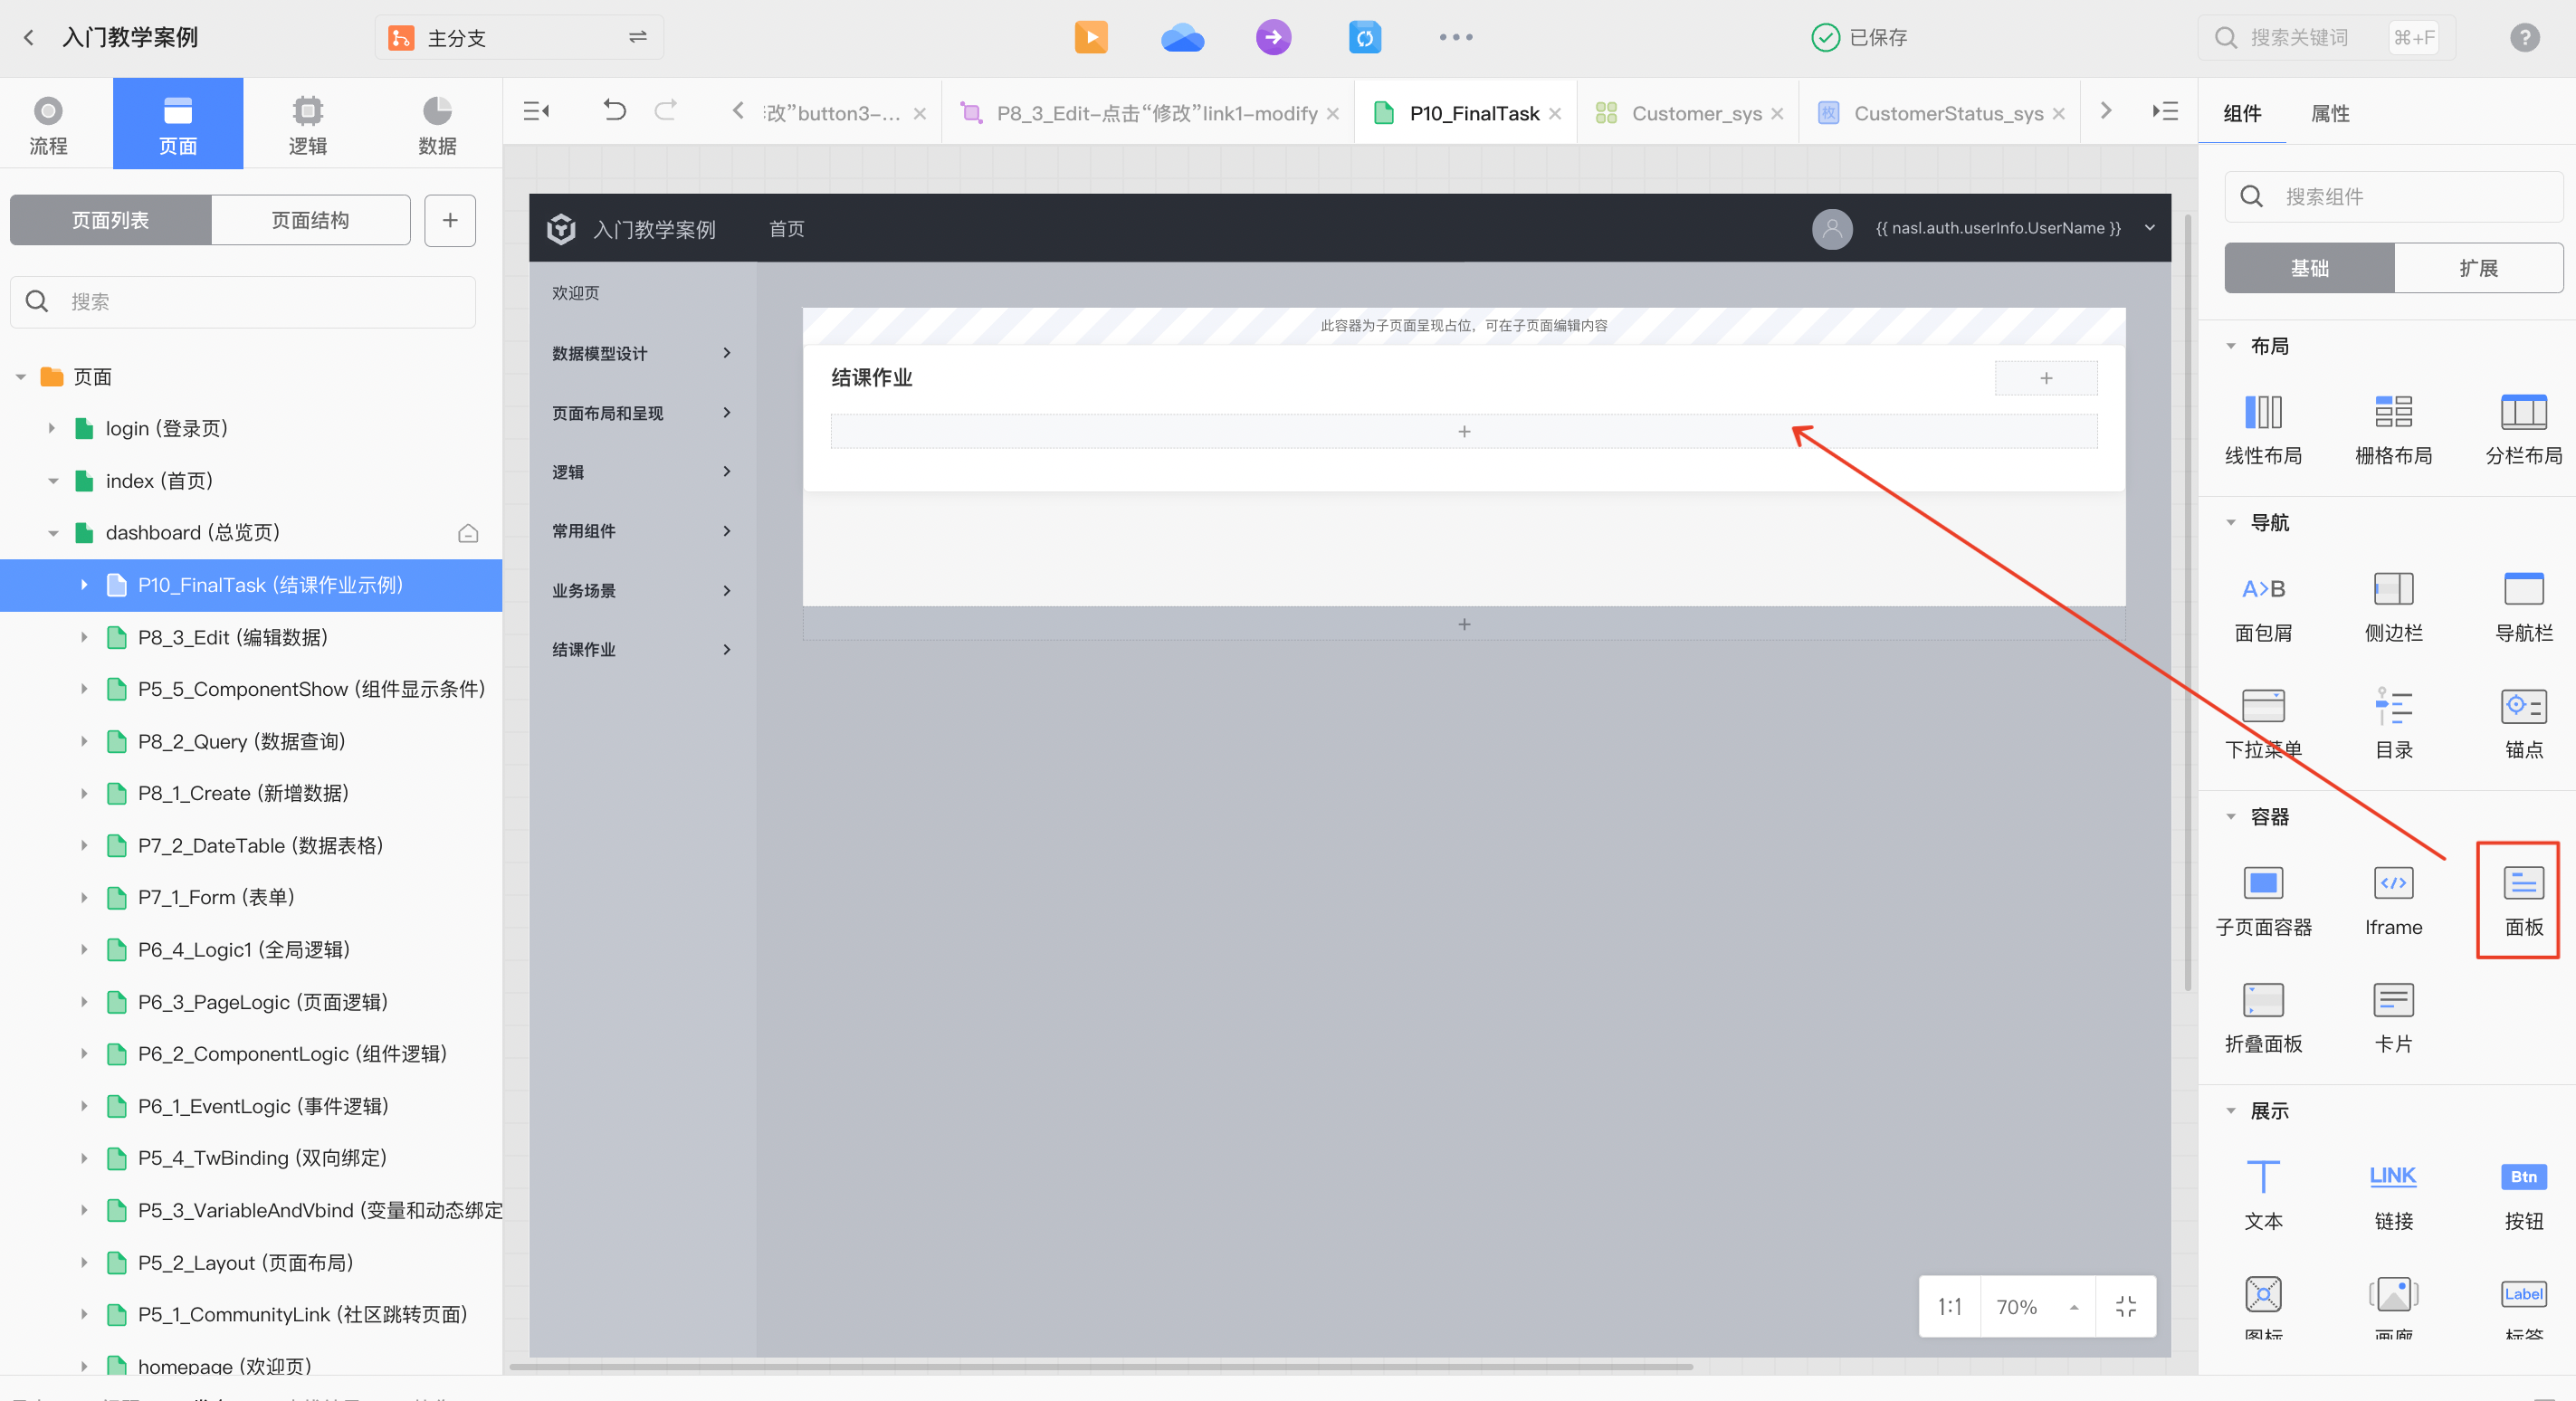Select the 目录 component icon

(x=2393, y=706)
